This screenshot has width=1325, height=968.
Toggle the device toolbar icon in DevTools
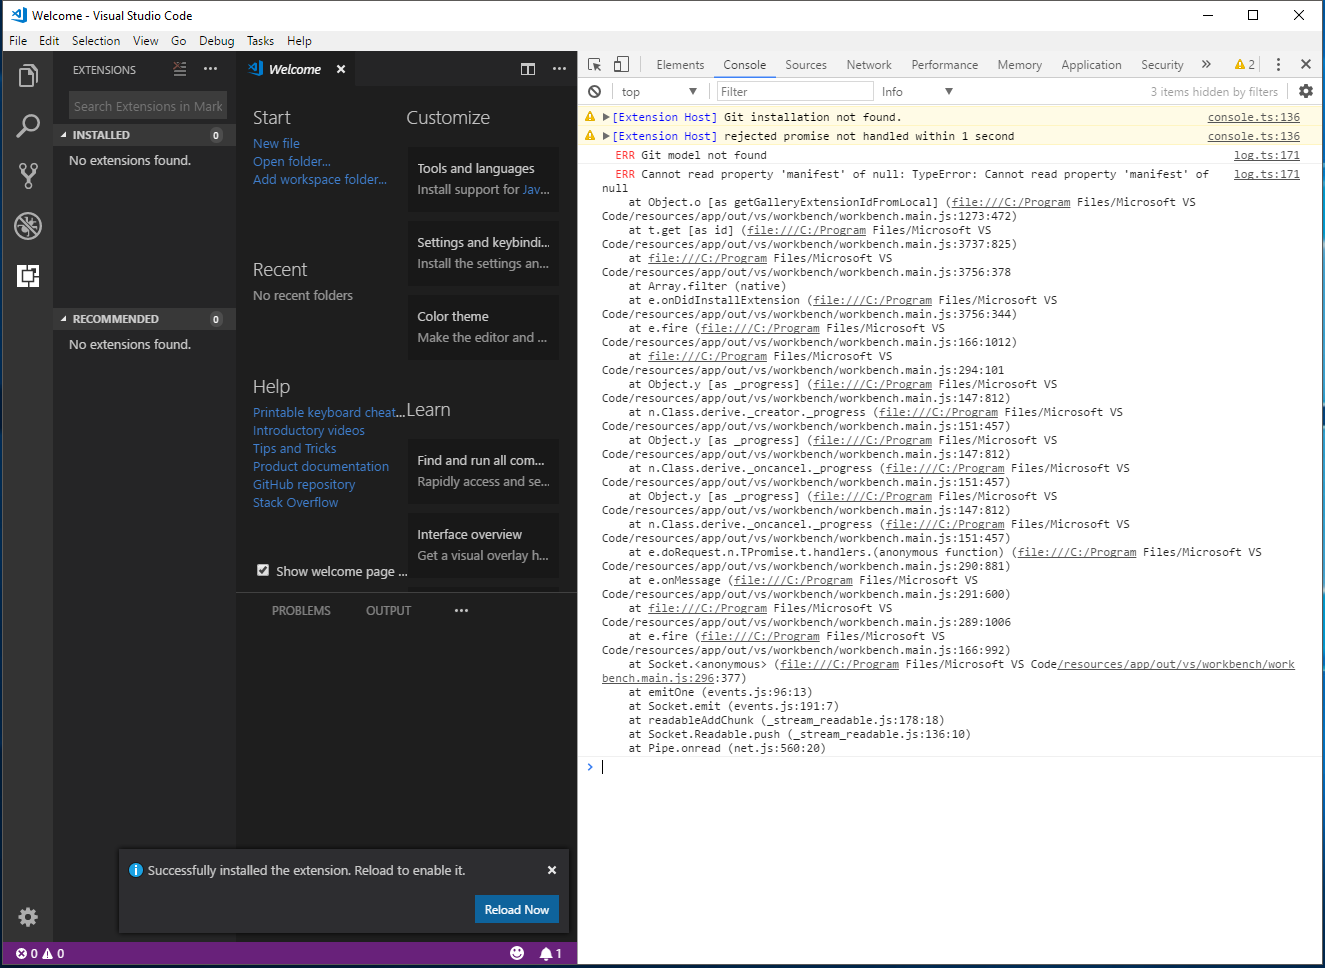621,63
